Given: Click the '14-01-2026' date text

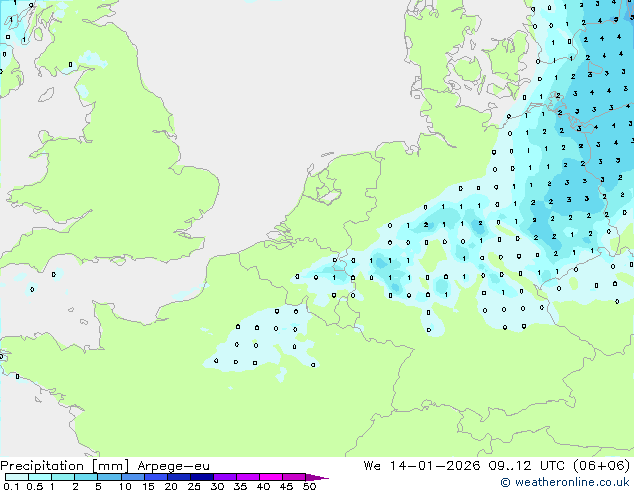Looking at the screenshot, I should coord(435,466).
